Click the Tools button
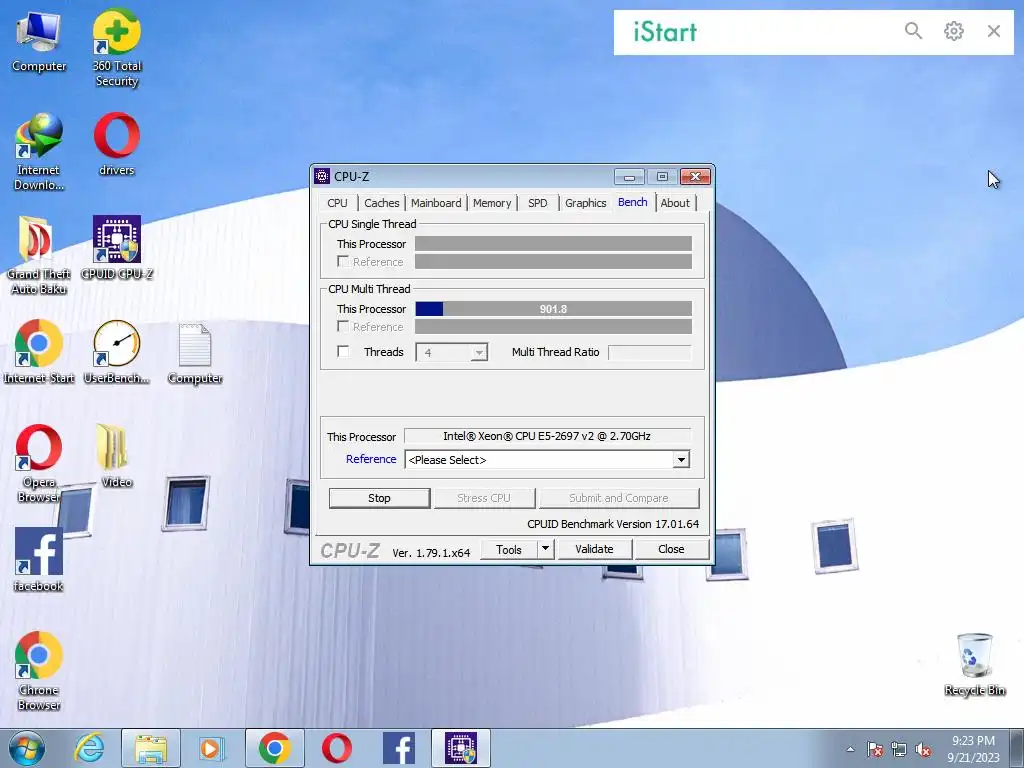 (x=509, y=550)
